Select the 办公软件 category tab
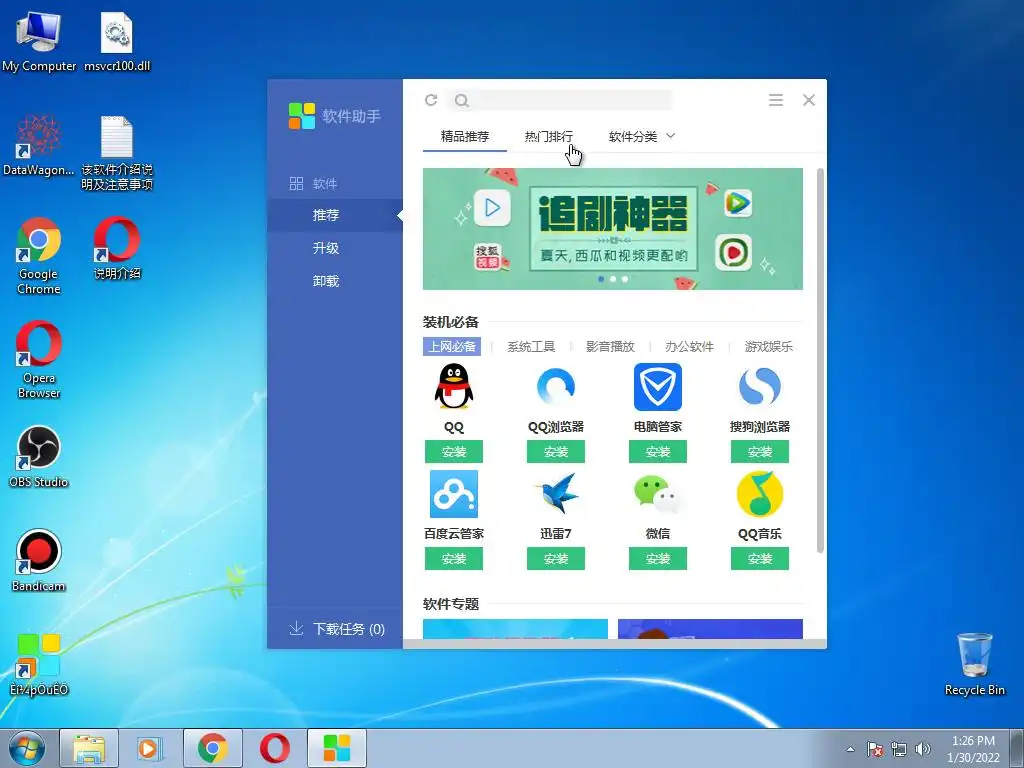 tap(689, 347)
